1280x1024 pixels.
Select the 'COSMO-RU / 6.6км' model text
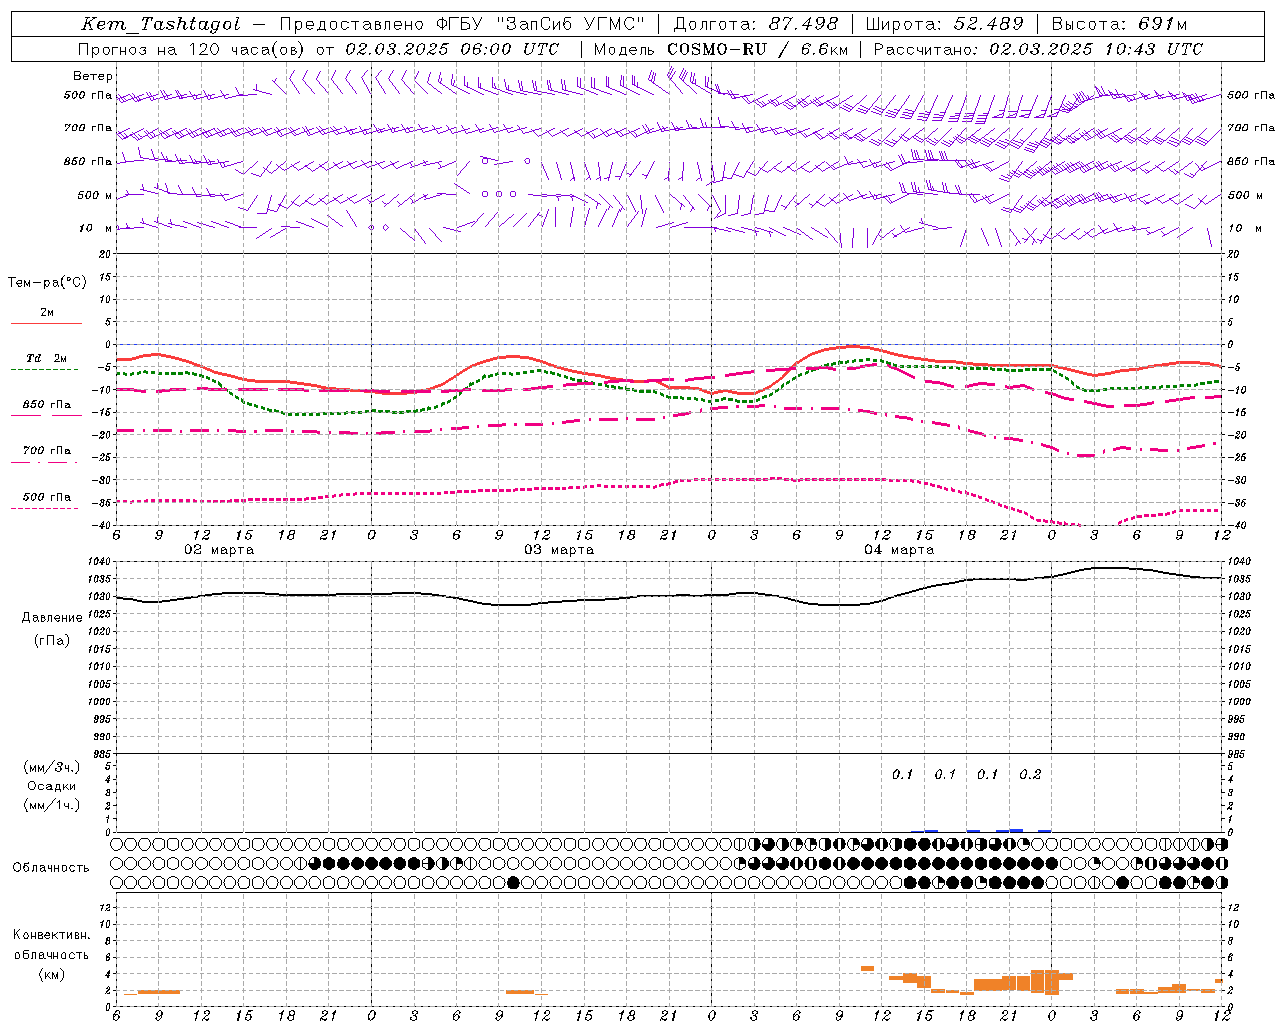[756, 49]
